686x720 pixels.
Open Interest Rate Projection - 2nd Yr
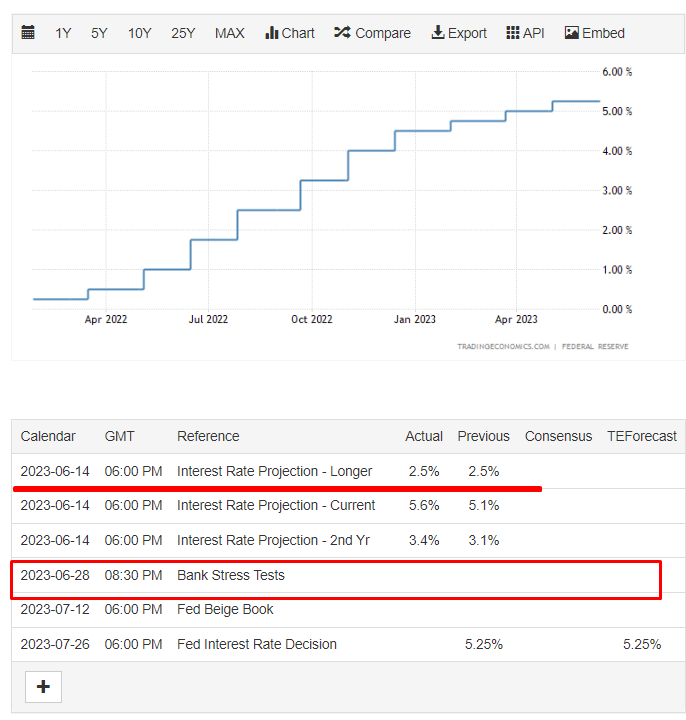273,540
